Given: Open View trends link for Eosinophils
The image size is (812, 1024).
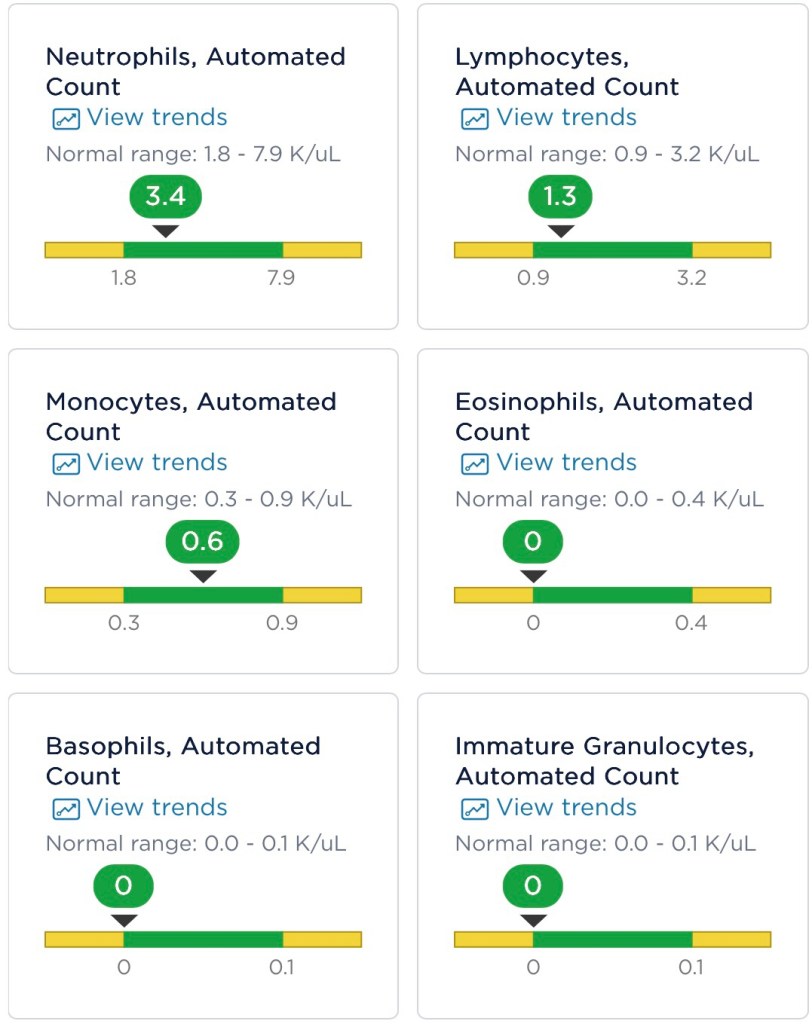Looking at the screenshot, I should point(566,463).
